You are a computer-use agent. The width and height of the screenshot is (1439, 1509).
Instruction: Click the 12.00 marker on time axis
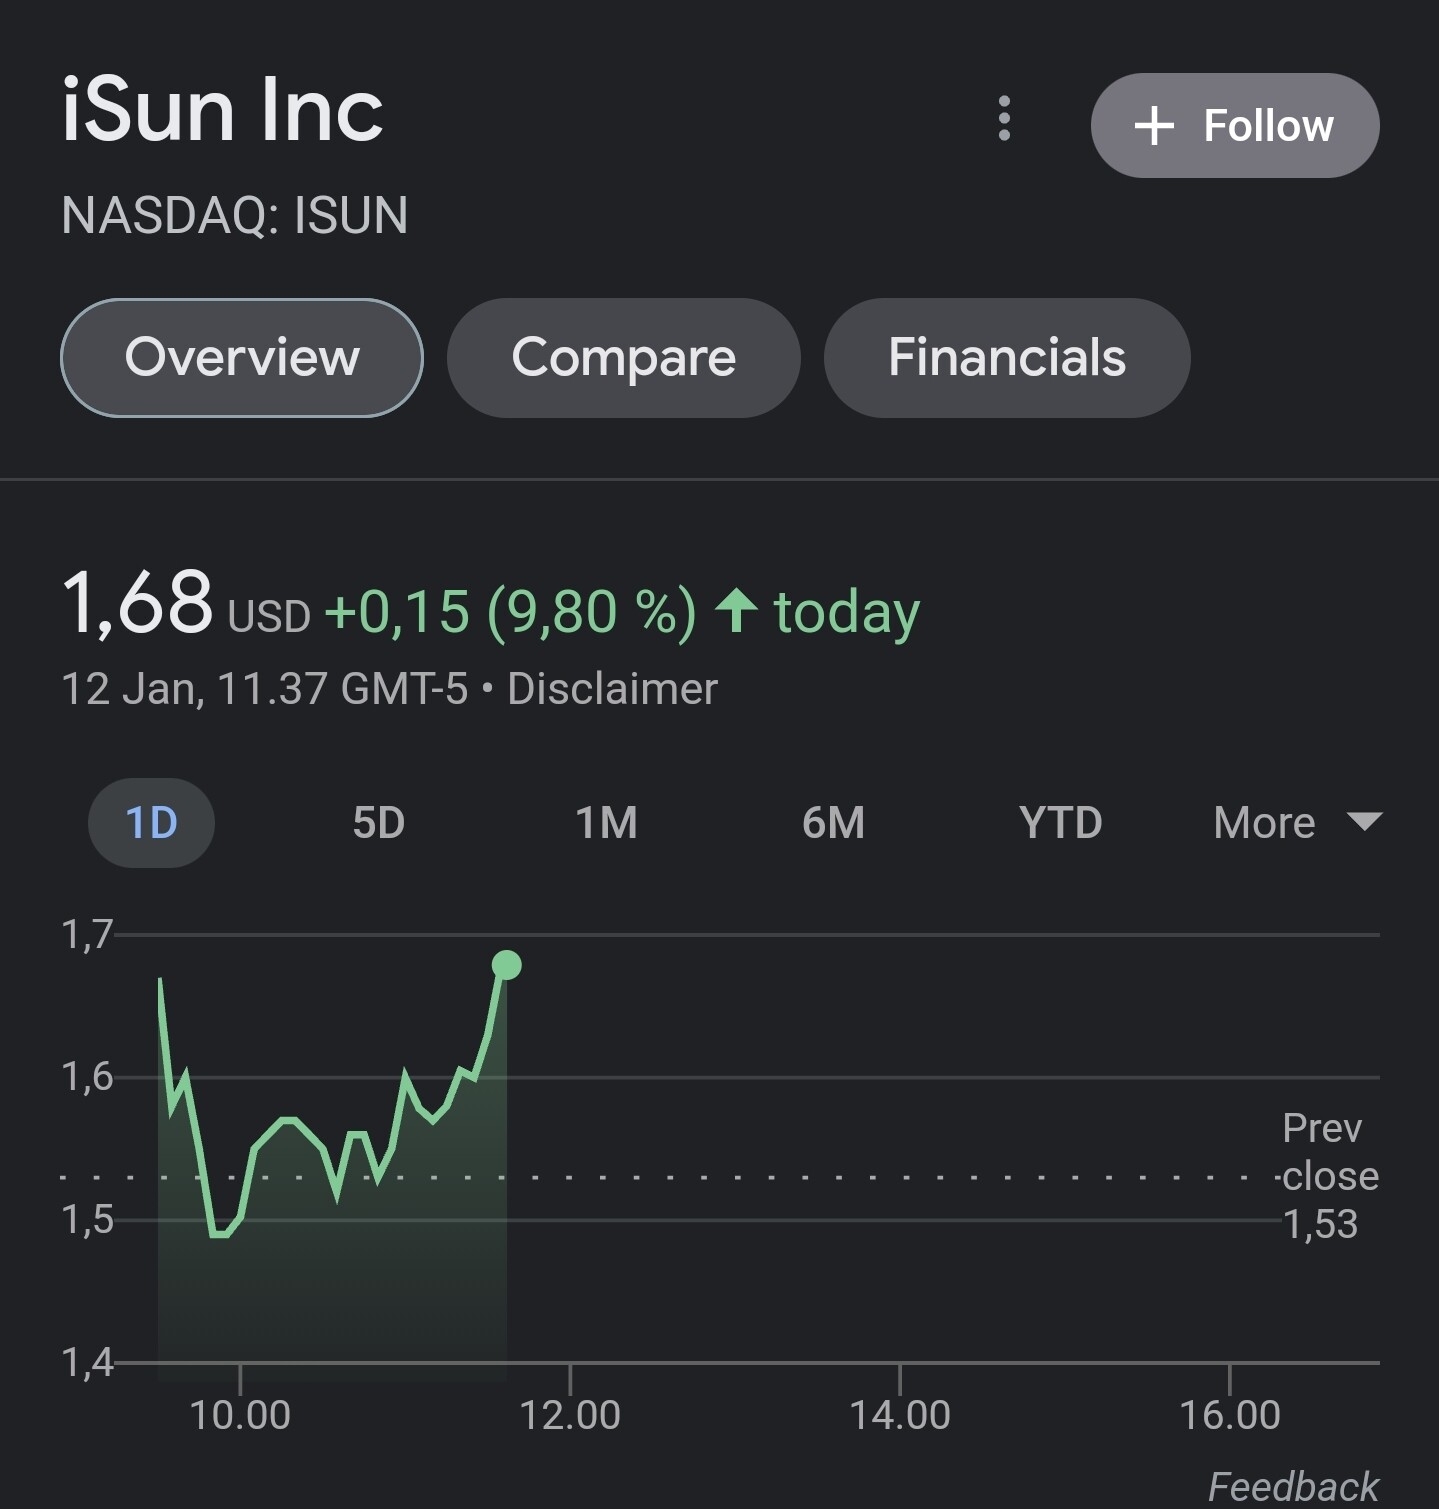click(x=570, y=1415)
